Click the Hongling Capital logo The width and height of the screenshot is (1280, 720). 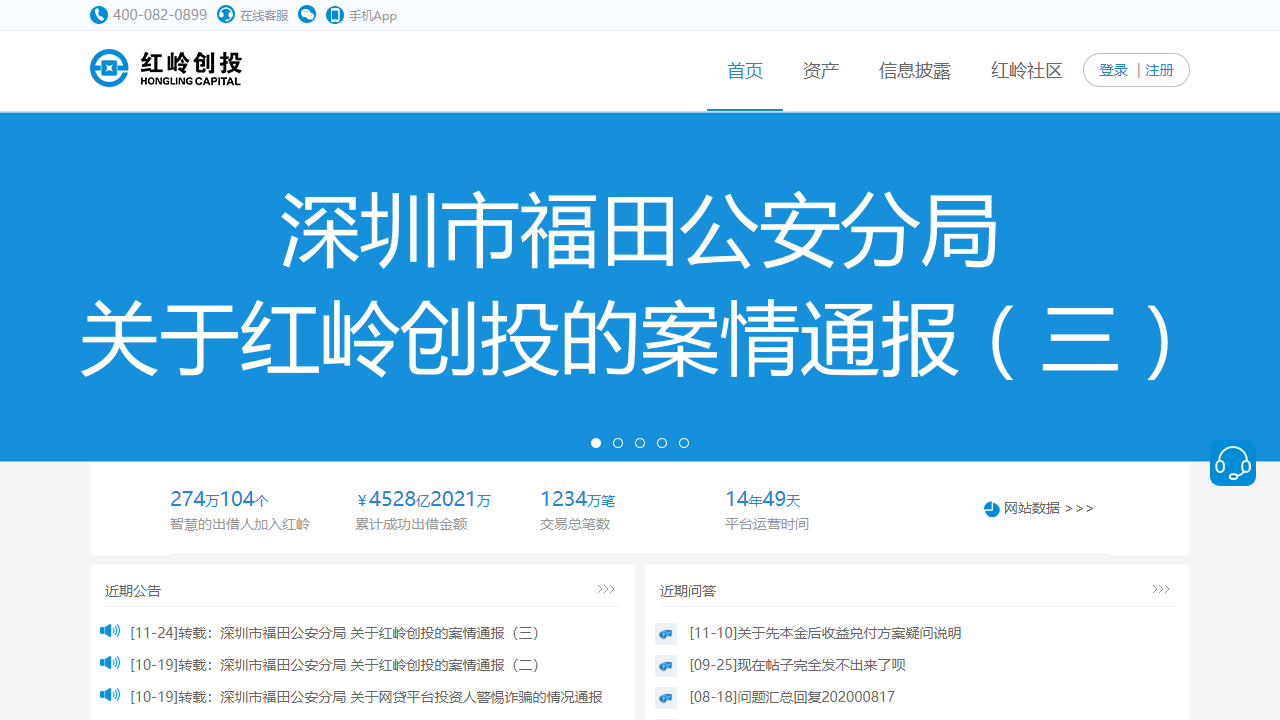[166, 68]
